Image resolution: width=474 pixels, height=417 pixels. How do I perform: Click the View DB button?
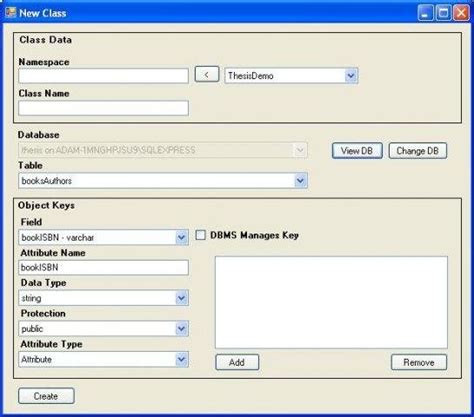(357, 151)
